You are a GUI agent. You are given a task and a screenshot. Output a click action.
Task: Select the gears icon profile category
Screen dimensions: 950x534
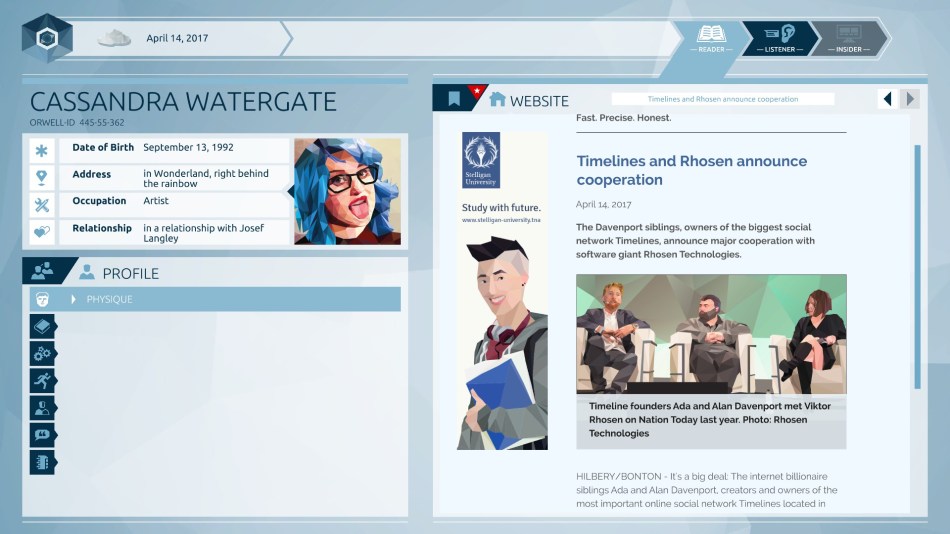[x=42, y=353]
